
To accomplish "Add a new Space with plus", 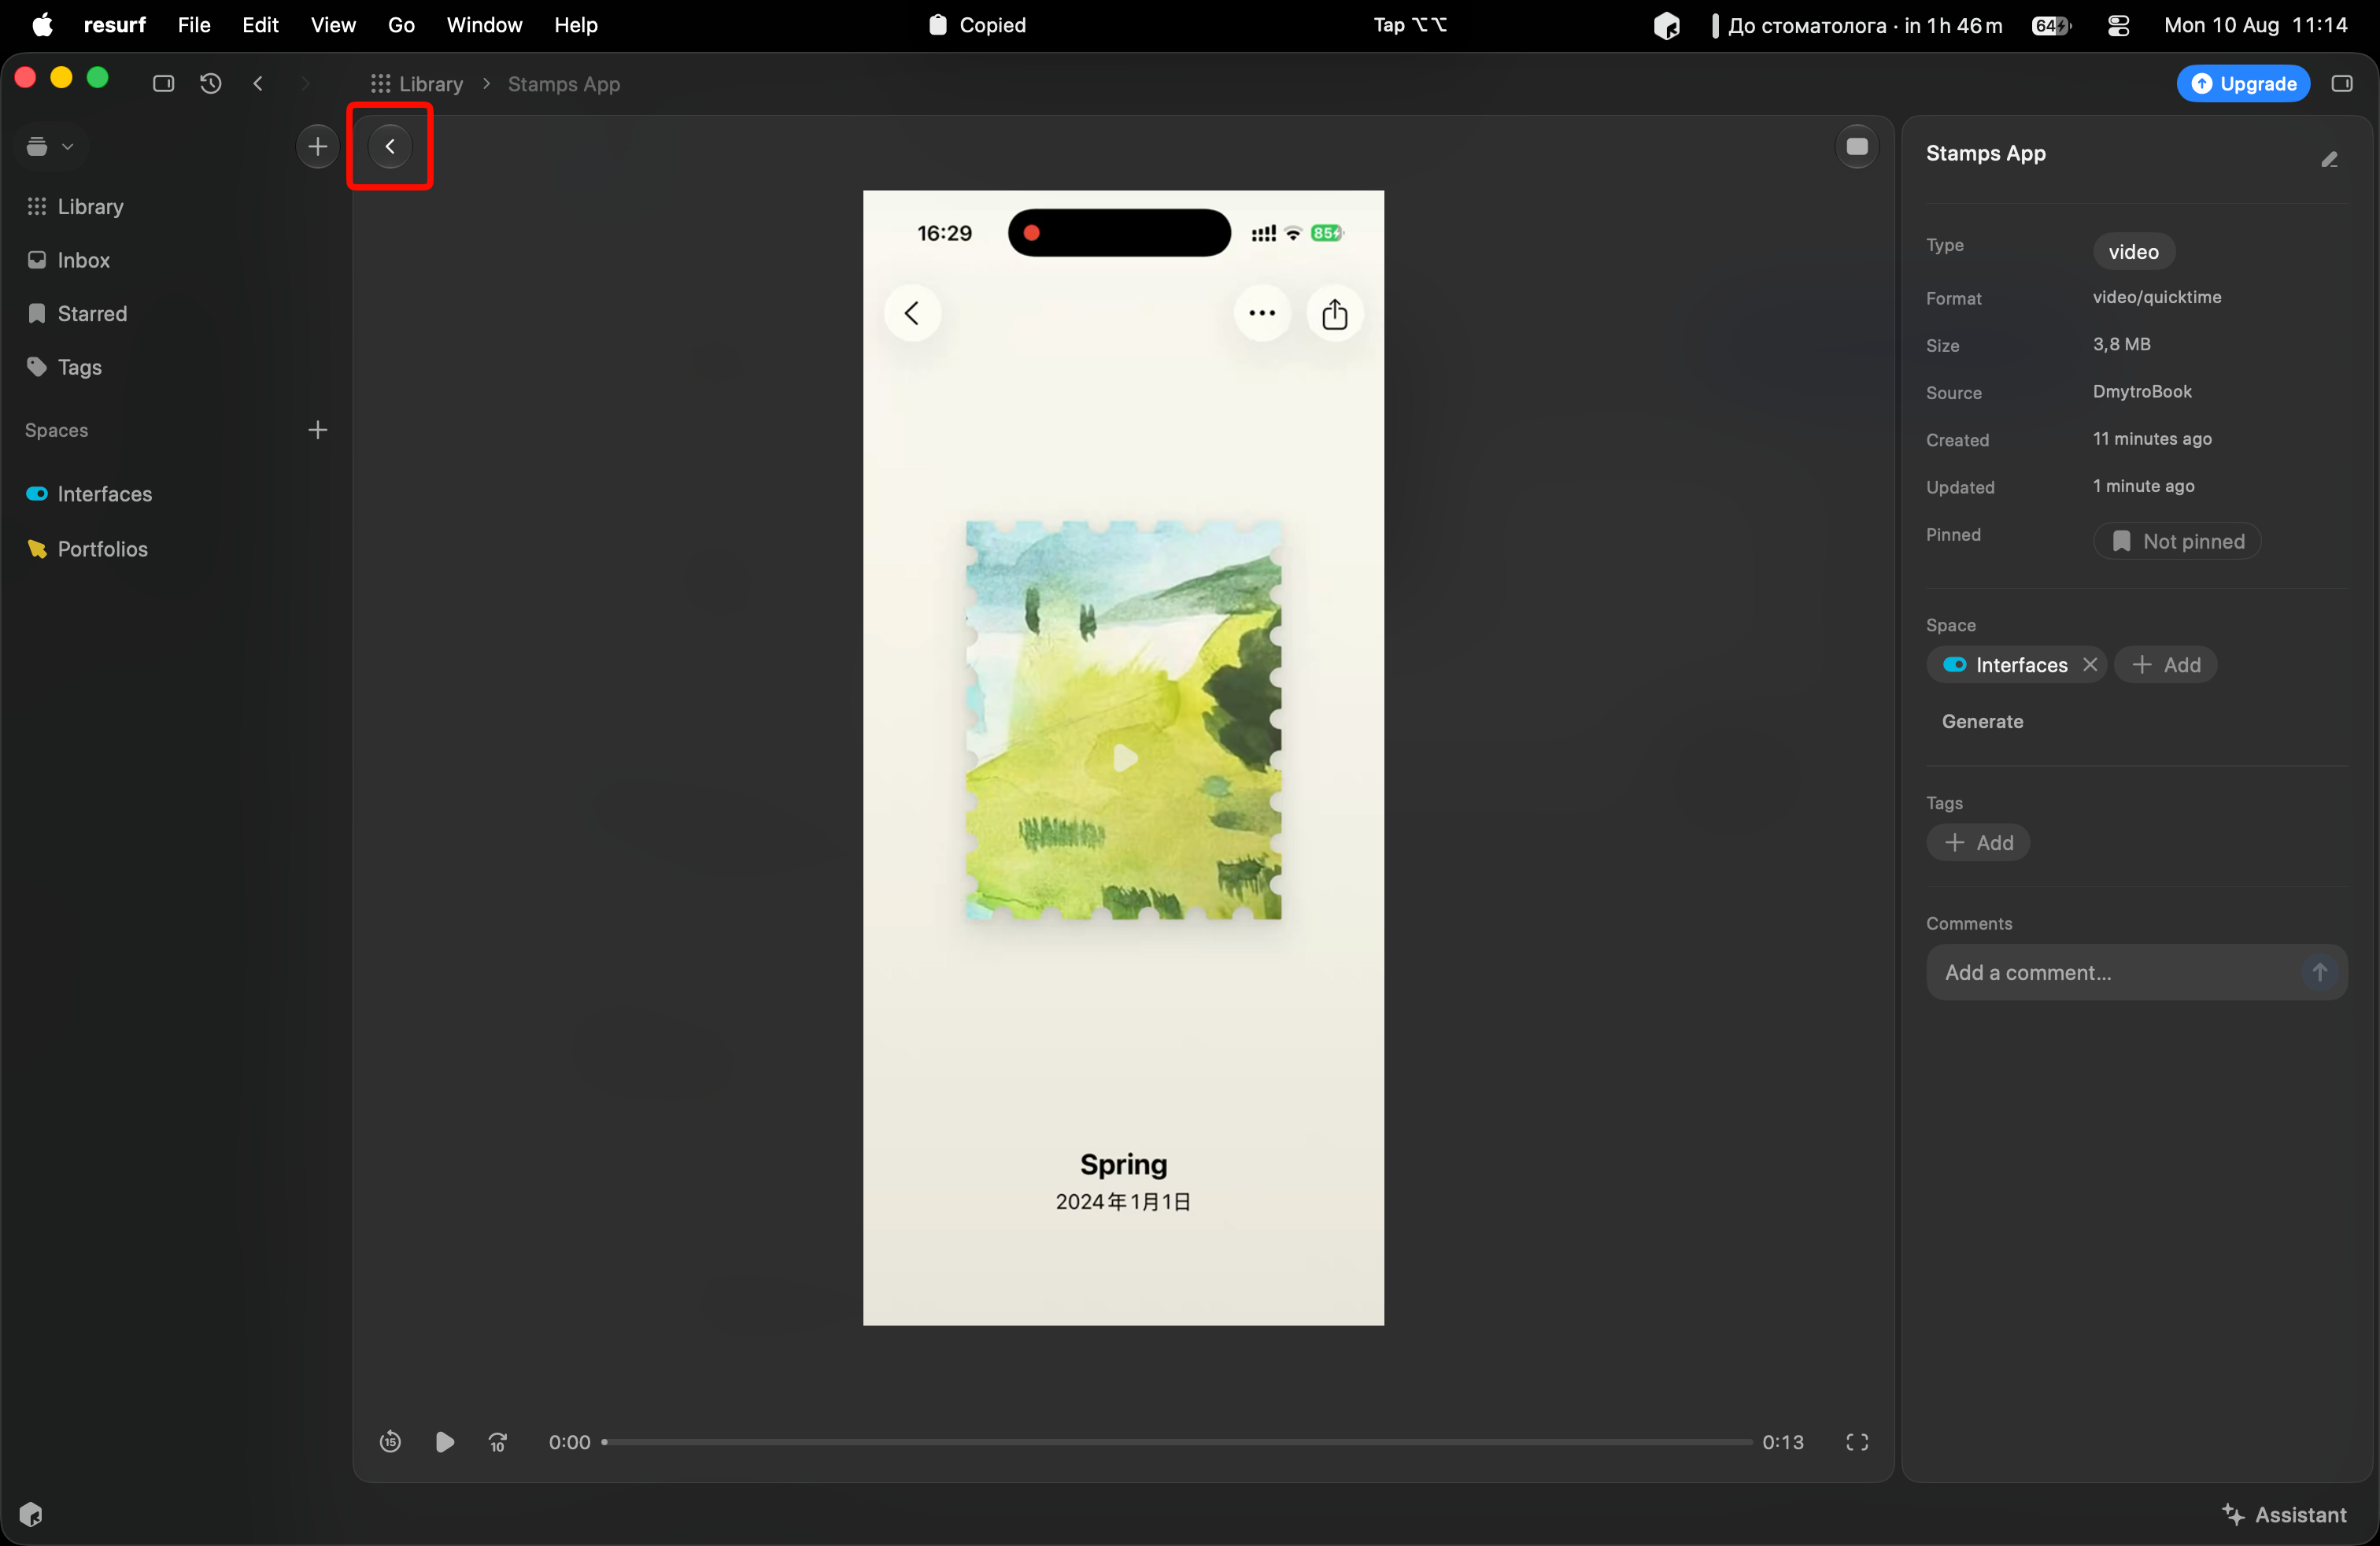I will 318,430.
